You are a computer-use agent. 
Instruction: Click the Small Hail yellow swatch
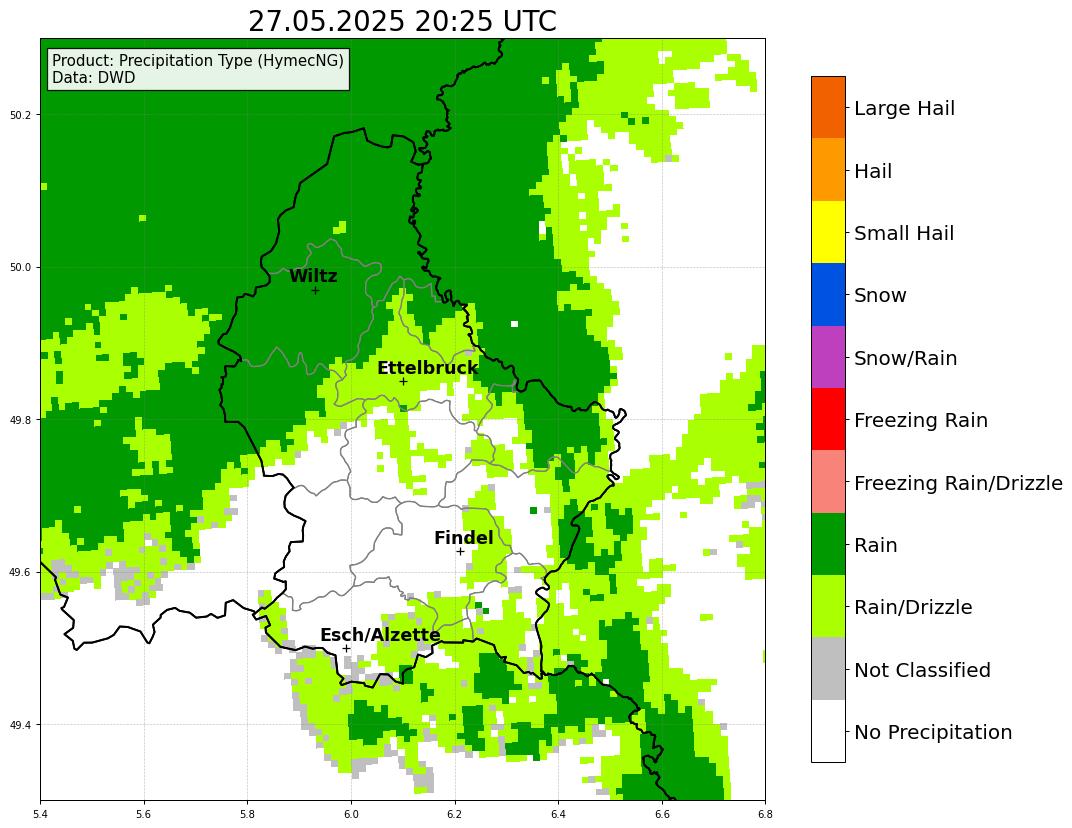828,232
